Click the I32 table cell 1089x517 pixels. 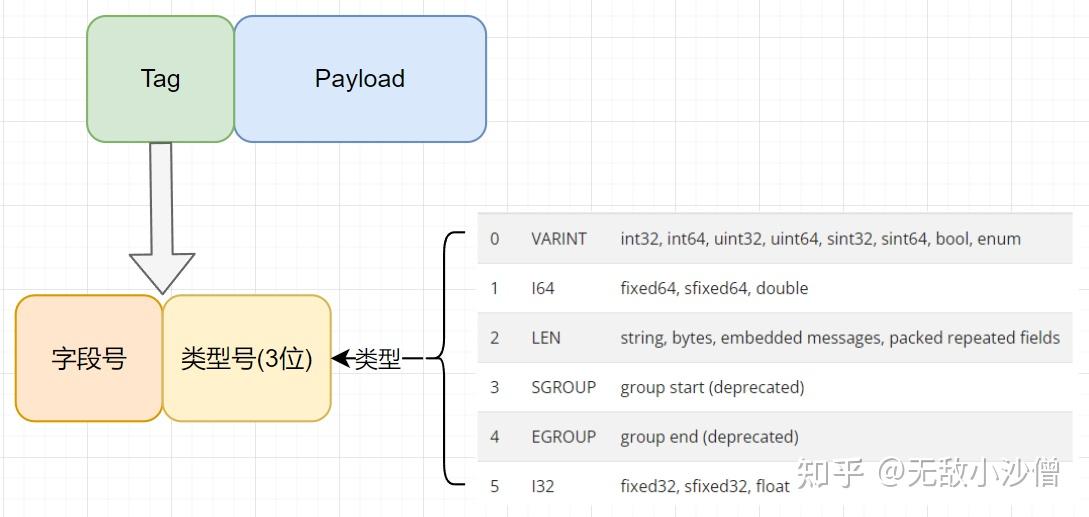(x=542, y=486)
